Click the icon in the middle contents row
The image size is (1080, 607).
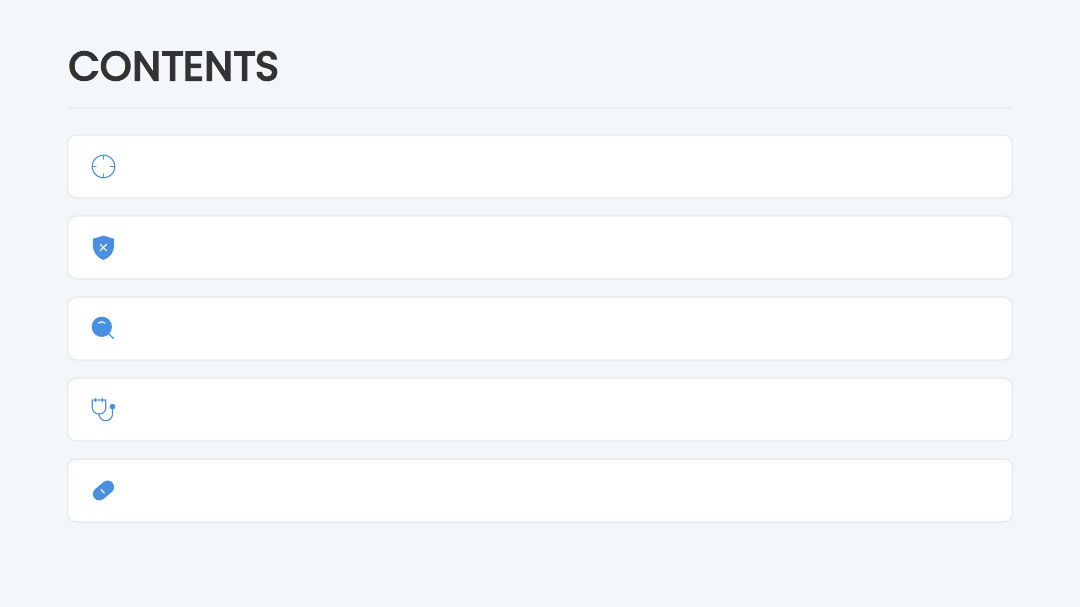tap(103, 328)
